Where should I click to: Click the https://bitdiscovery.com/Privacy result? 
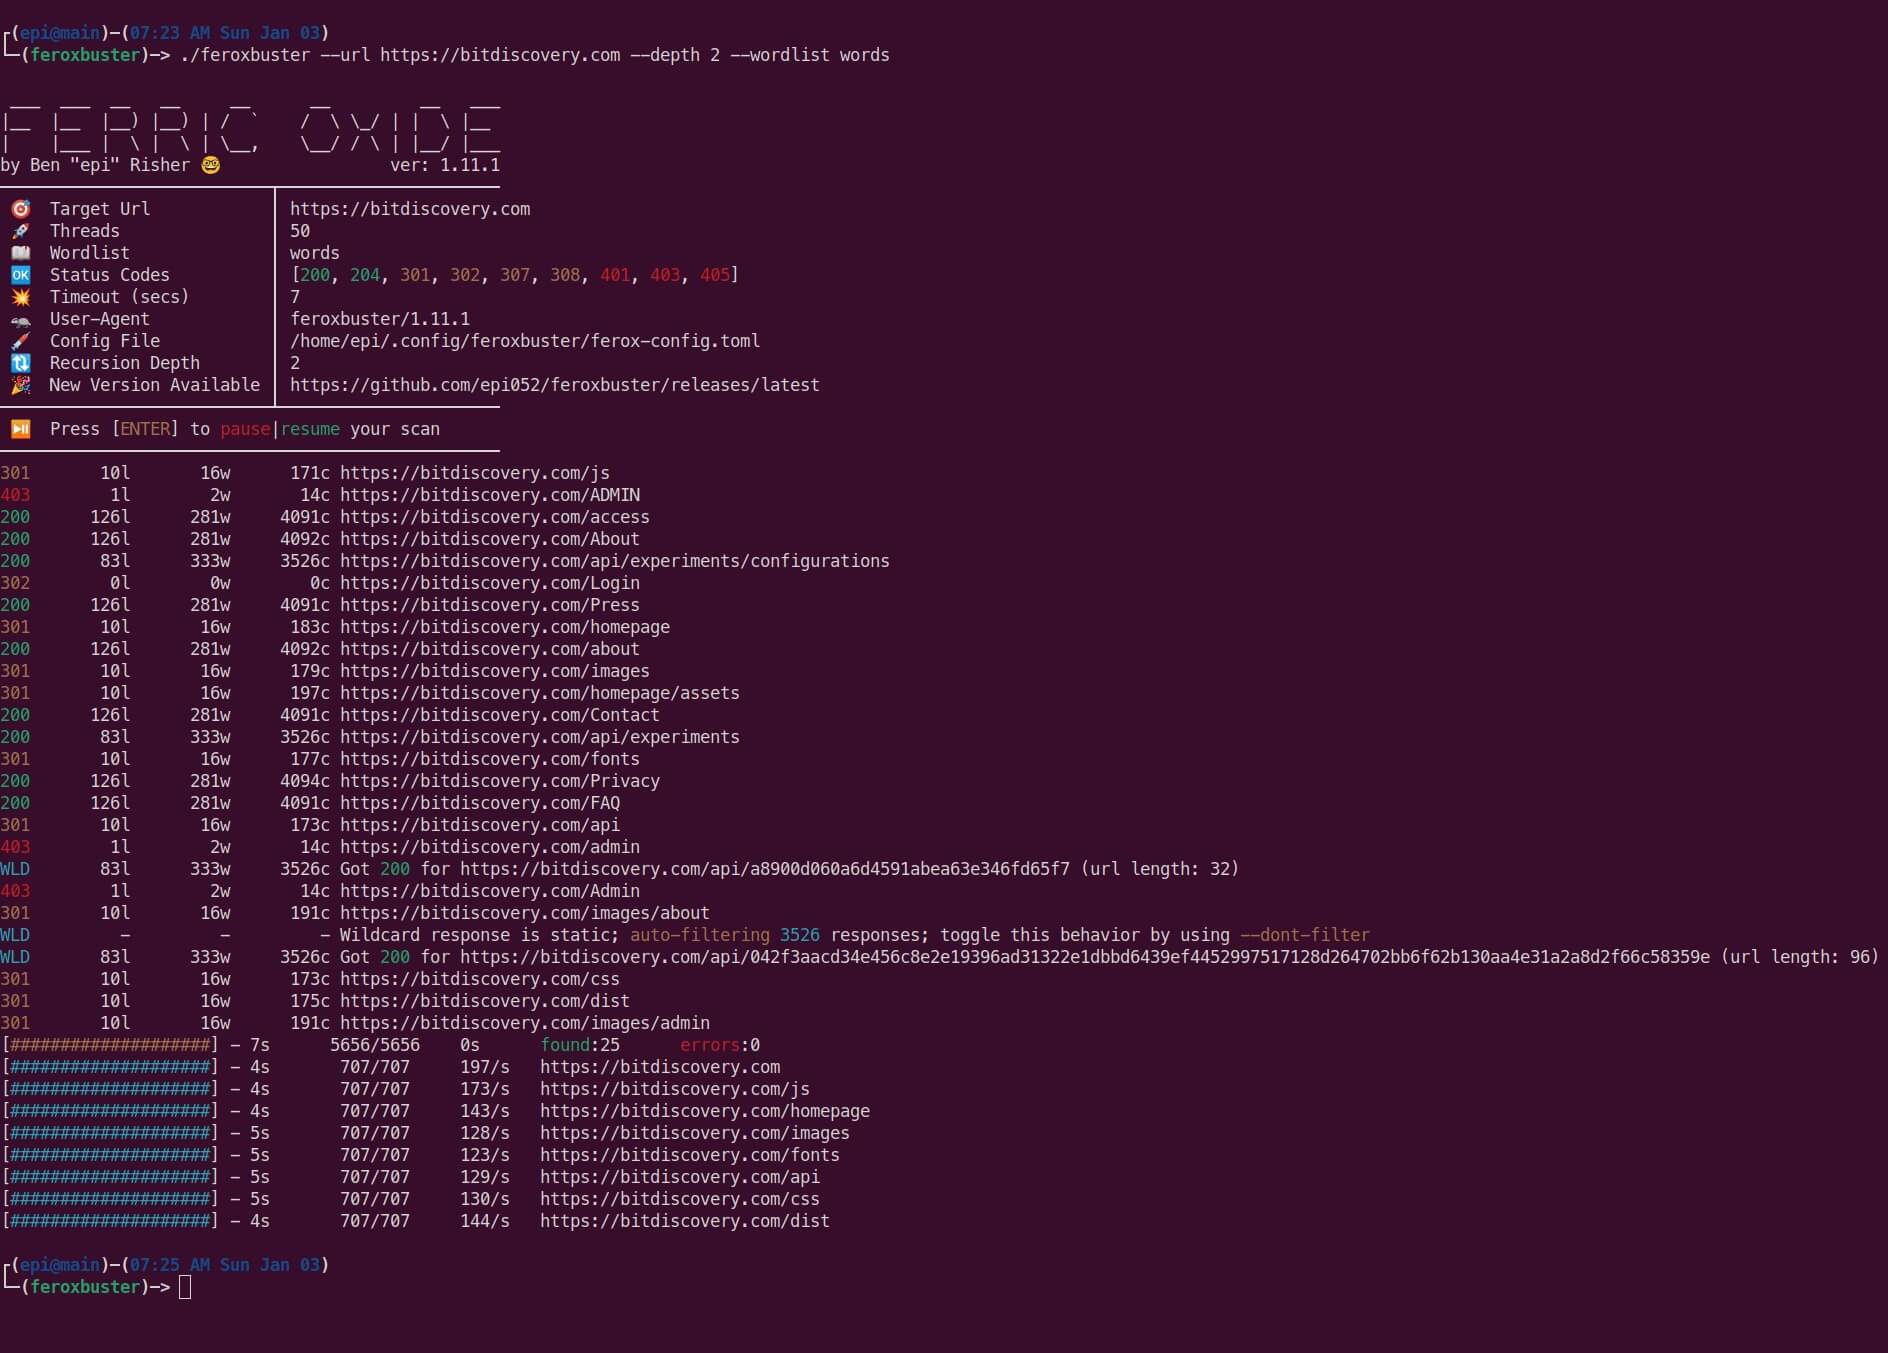click(x=500, y=781)
